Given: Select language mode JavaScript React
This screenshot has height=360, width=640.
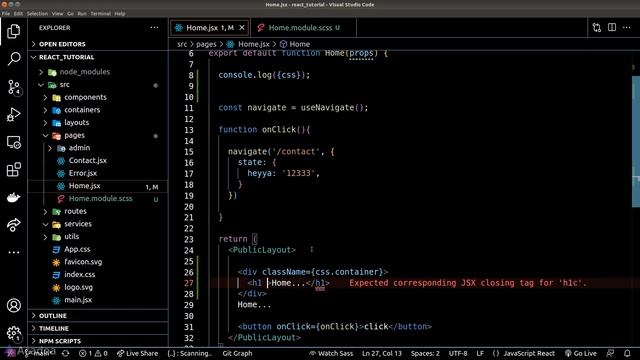Looking at the screenshot, I should coord(529,353).
